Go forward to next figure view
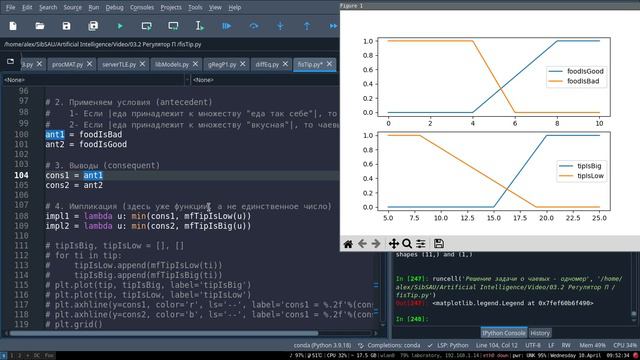This screenshot has height=360, width=640. click(x=376, y=244)
